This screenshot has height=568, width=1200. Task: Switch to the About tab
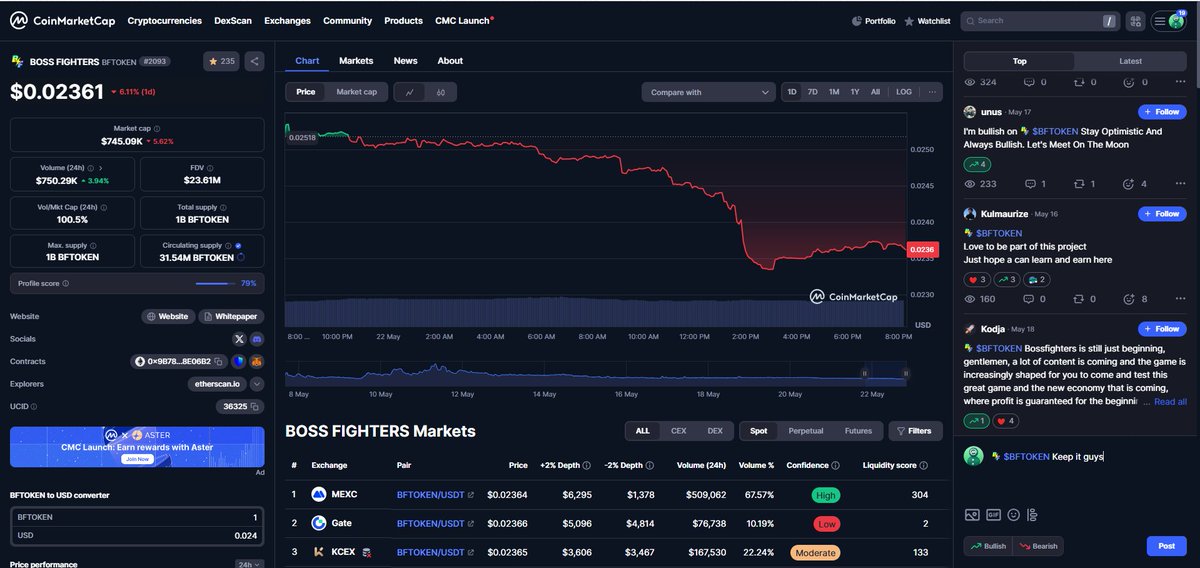coord(450,61)
